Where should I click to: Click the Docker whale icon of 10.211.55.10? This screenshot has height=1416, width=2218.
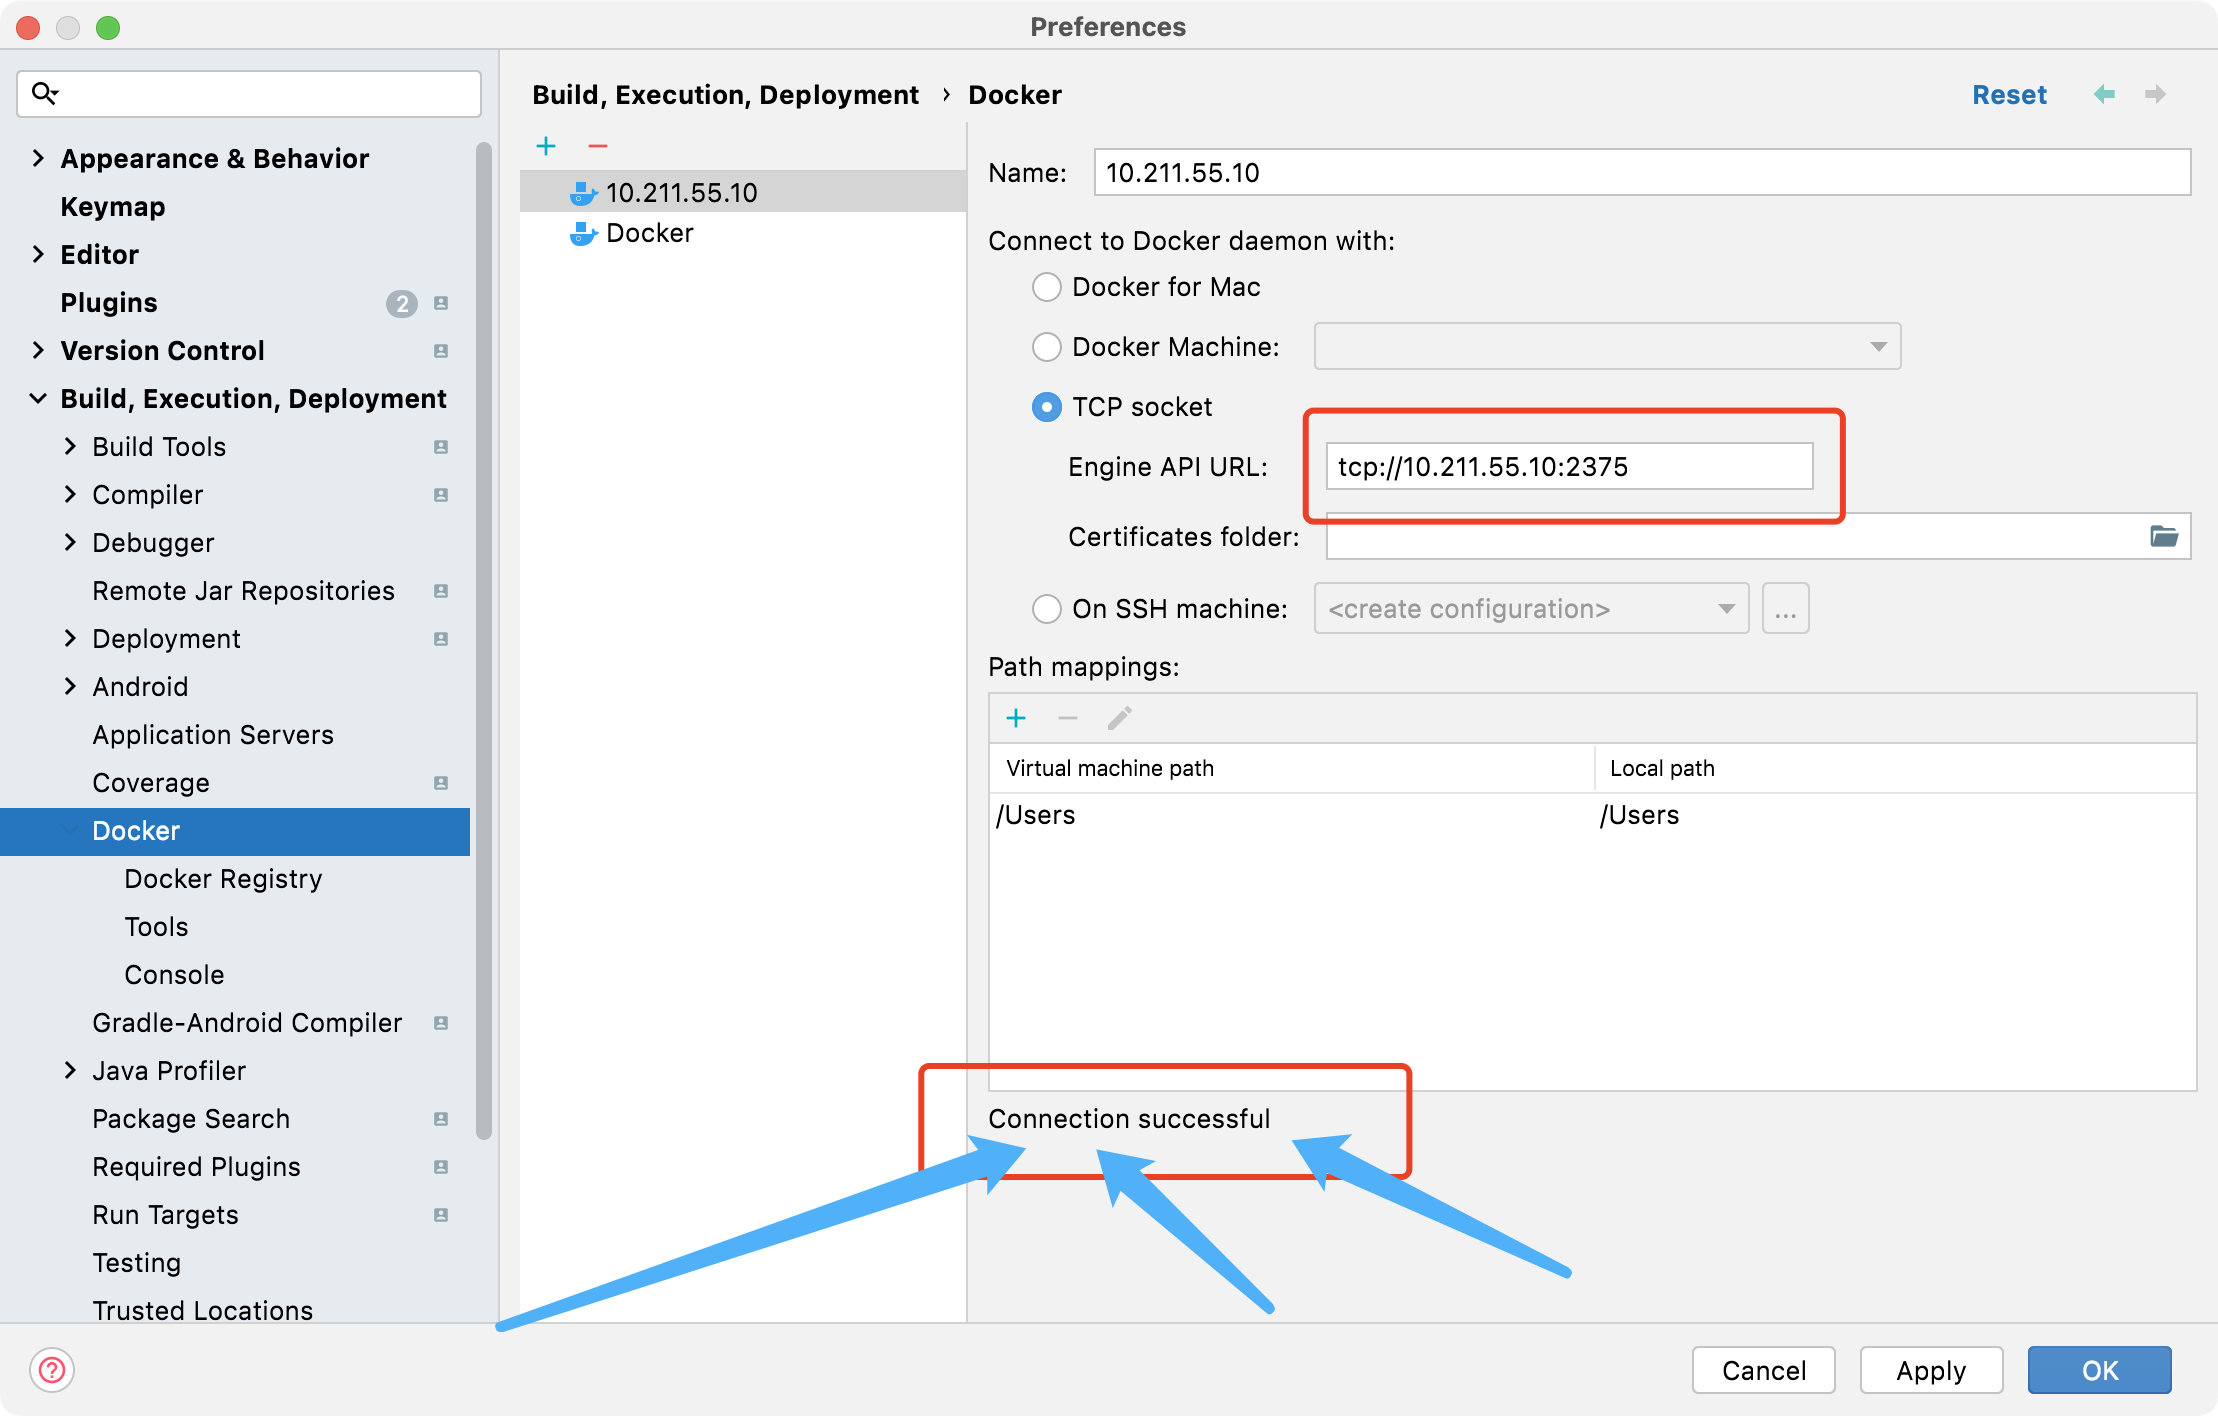pyautogui.click(x=583, y=192)
